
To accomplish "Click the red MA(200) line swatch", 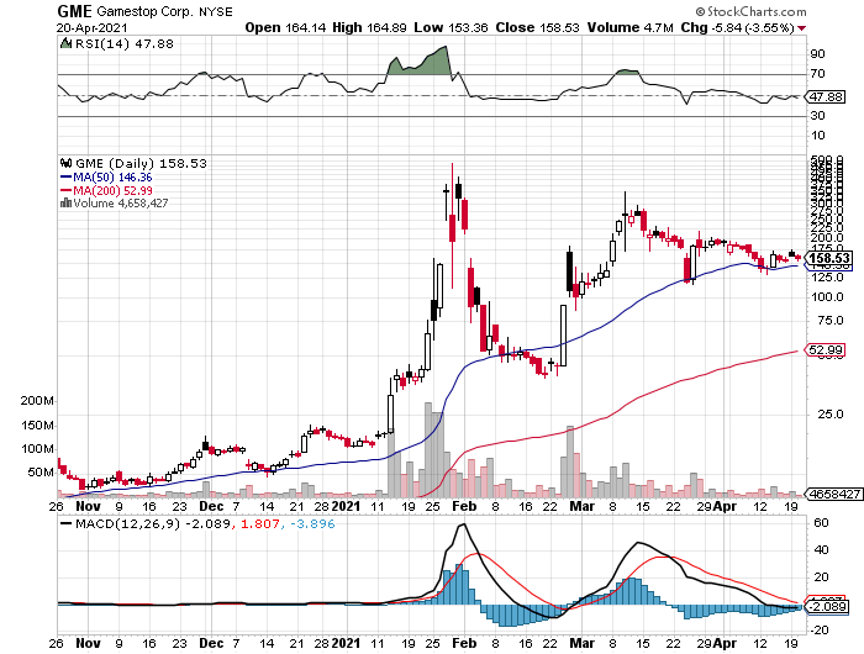I will (66, 191).
